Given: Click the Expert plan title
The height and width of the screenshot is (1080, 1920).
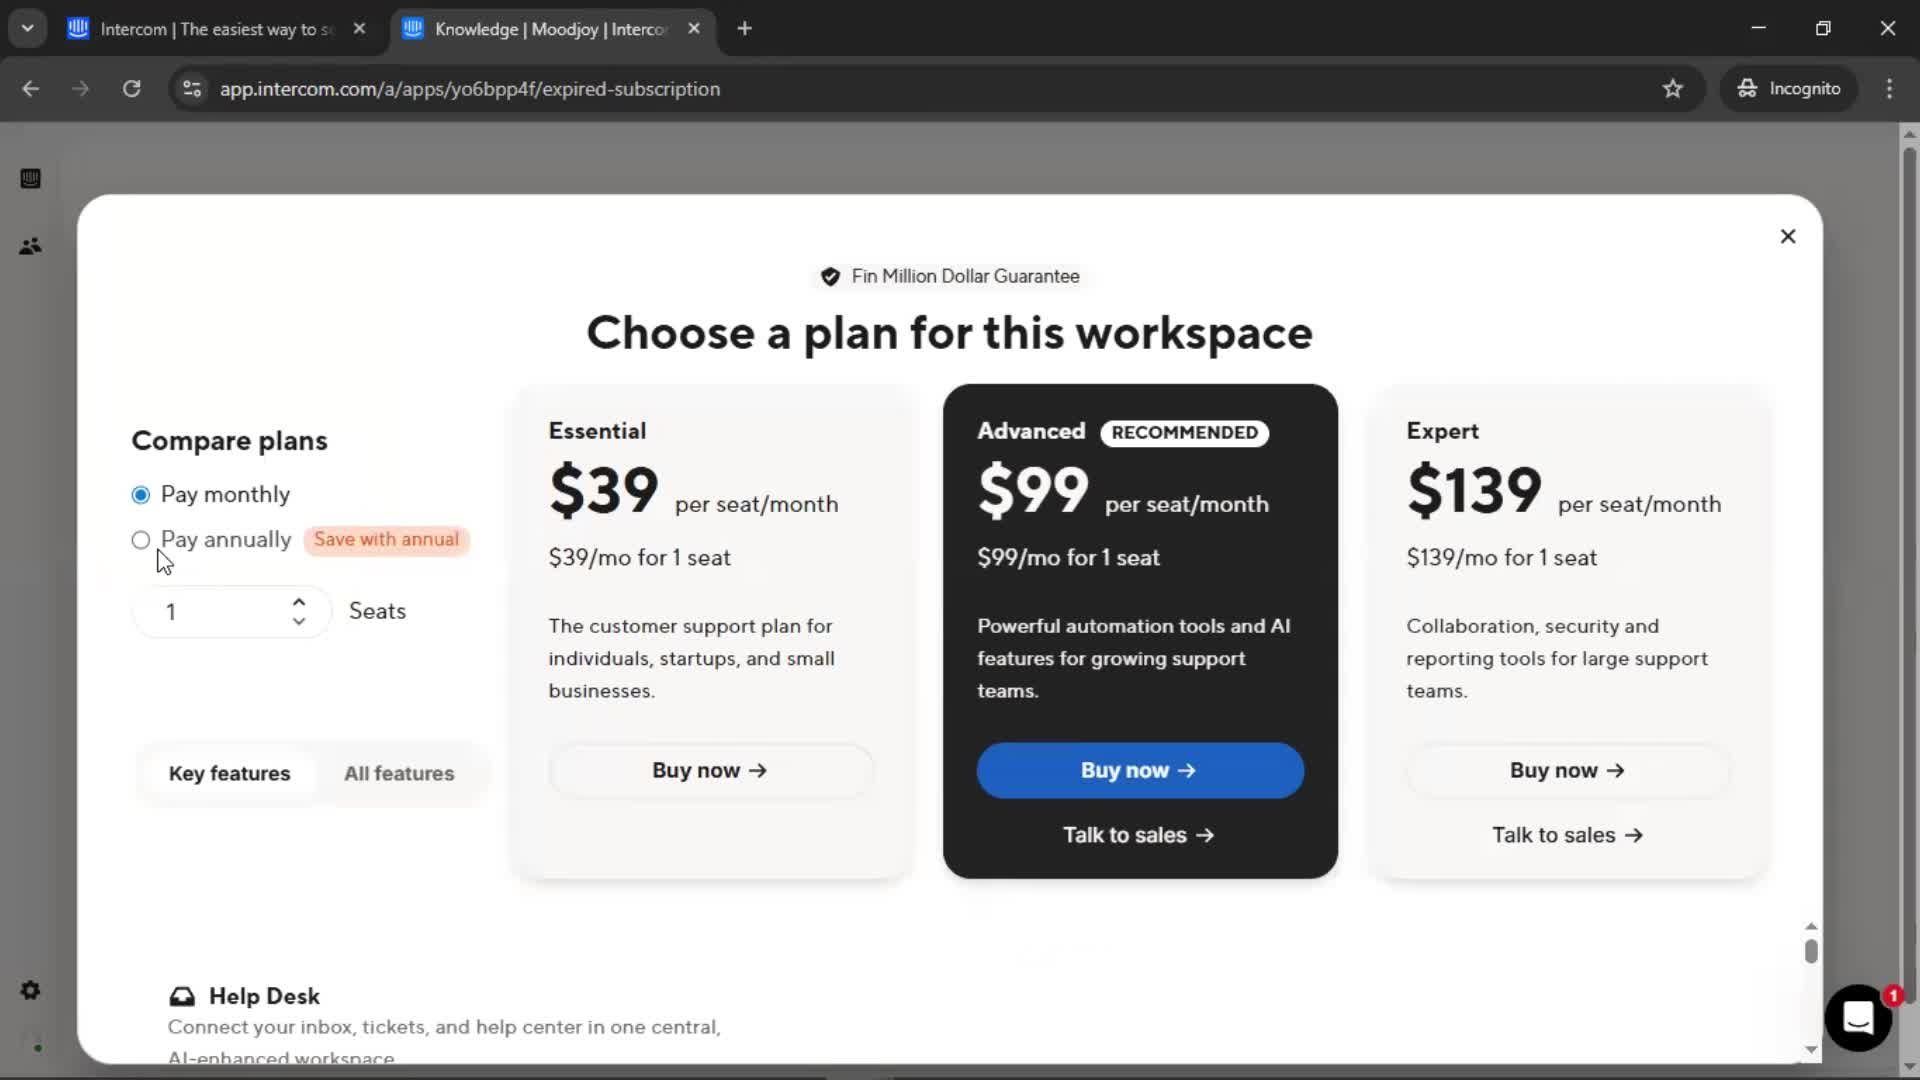Looking at the screenshot, I should pos(1442,431).
